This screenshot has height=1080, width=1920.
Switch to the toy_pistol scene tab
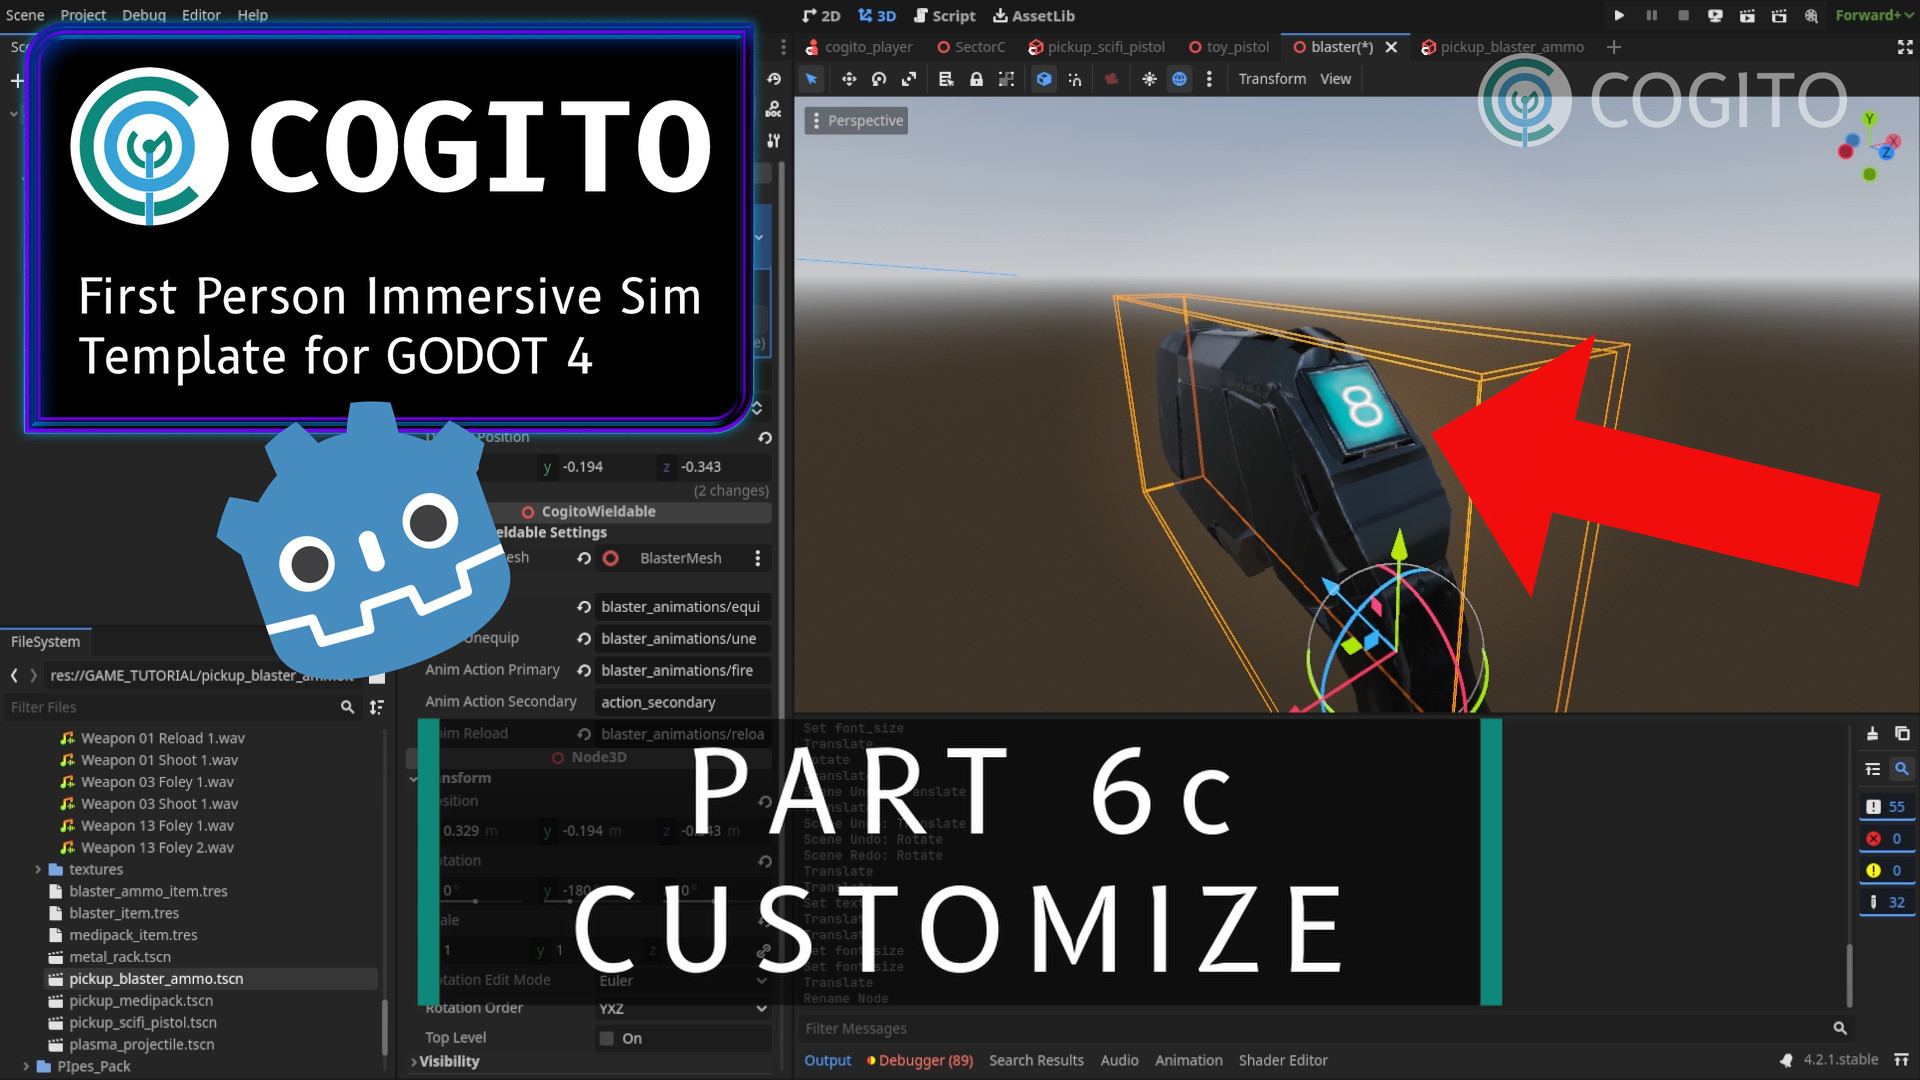(x=1229, y=47)
